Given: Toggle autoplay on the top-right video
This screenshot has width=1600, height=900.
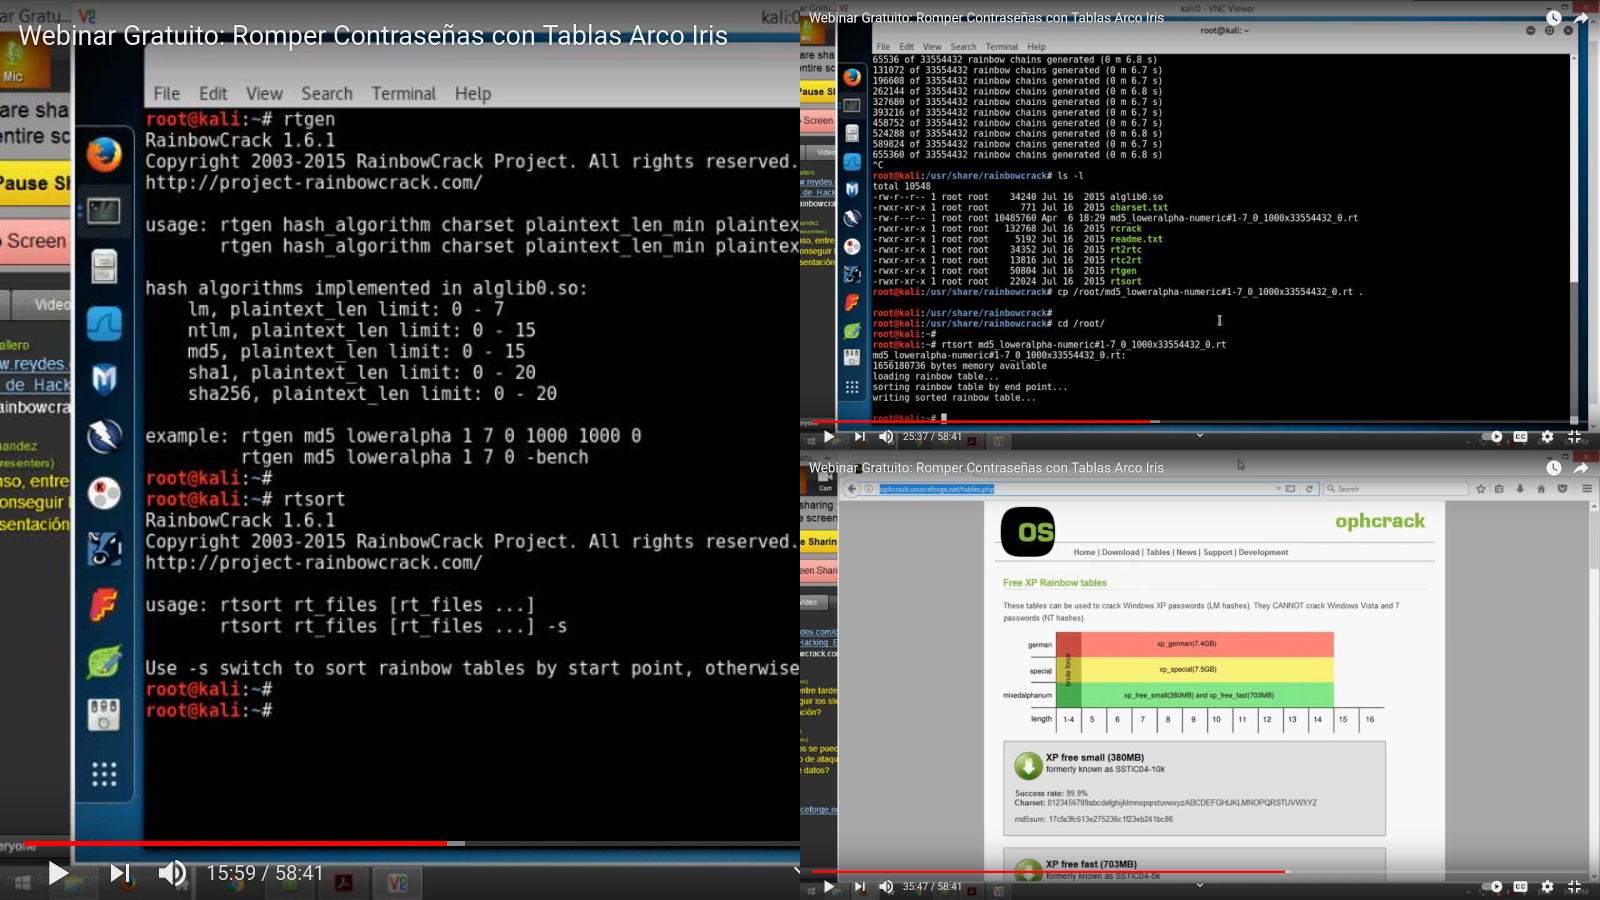Looking at the screenshot, I should (1492, 437).
